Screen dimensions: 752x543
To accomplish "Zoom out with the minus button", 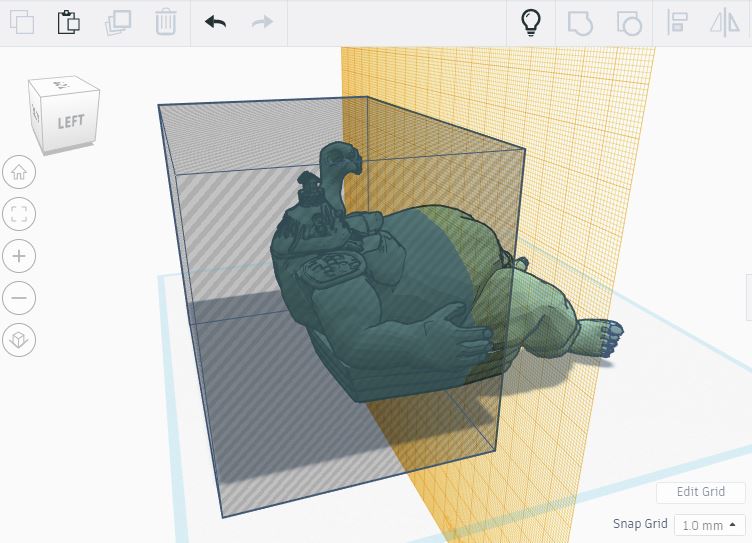I will click(x=19, y=298).
